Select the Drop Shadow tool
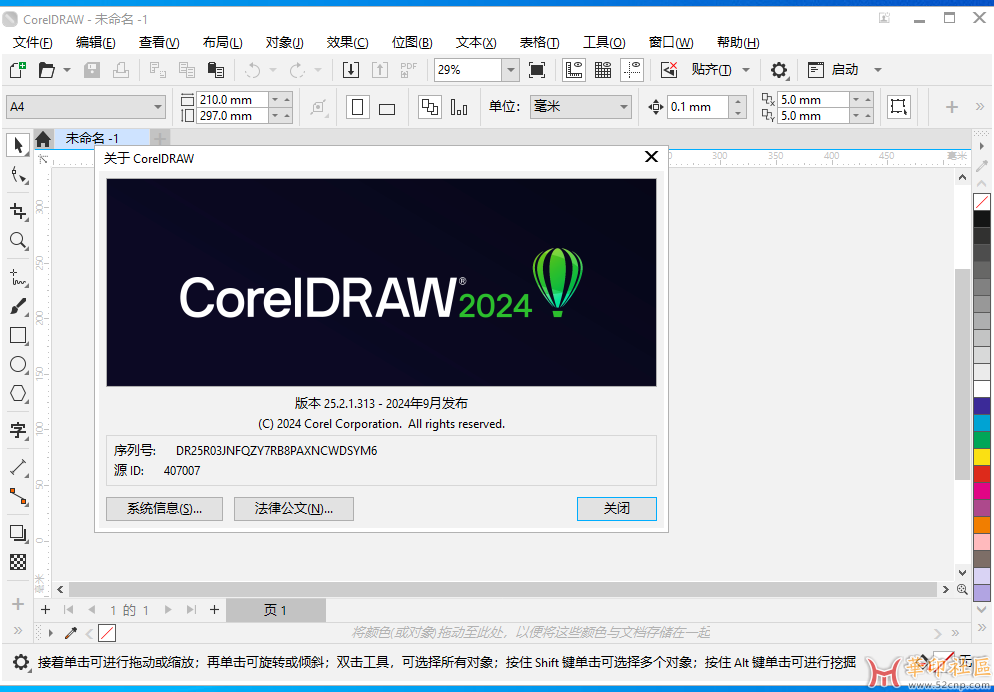The image size is (994, 692). tap(18, 533)
